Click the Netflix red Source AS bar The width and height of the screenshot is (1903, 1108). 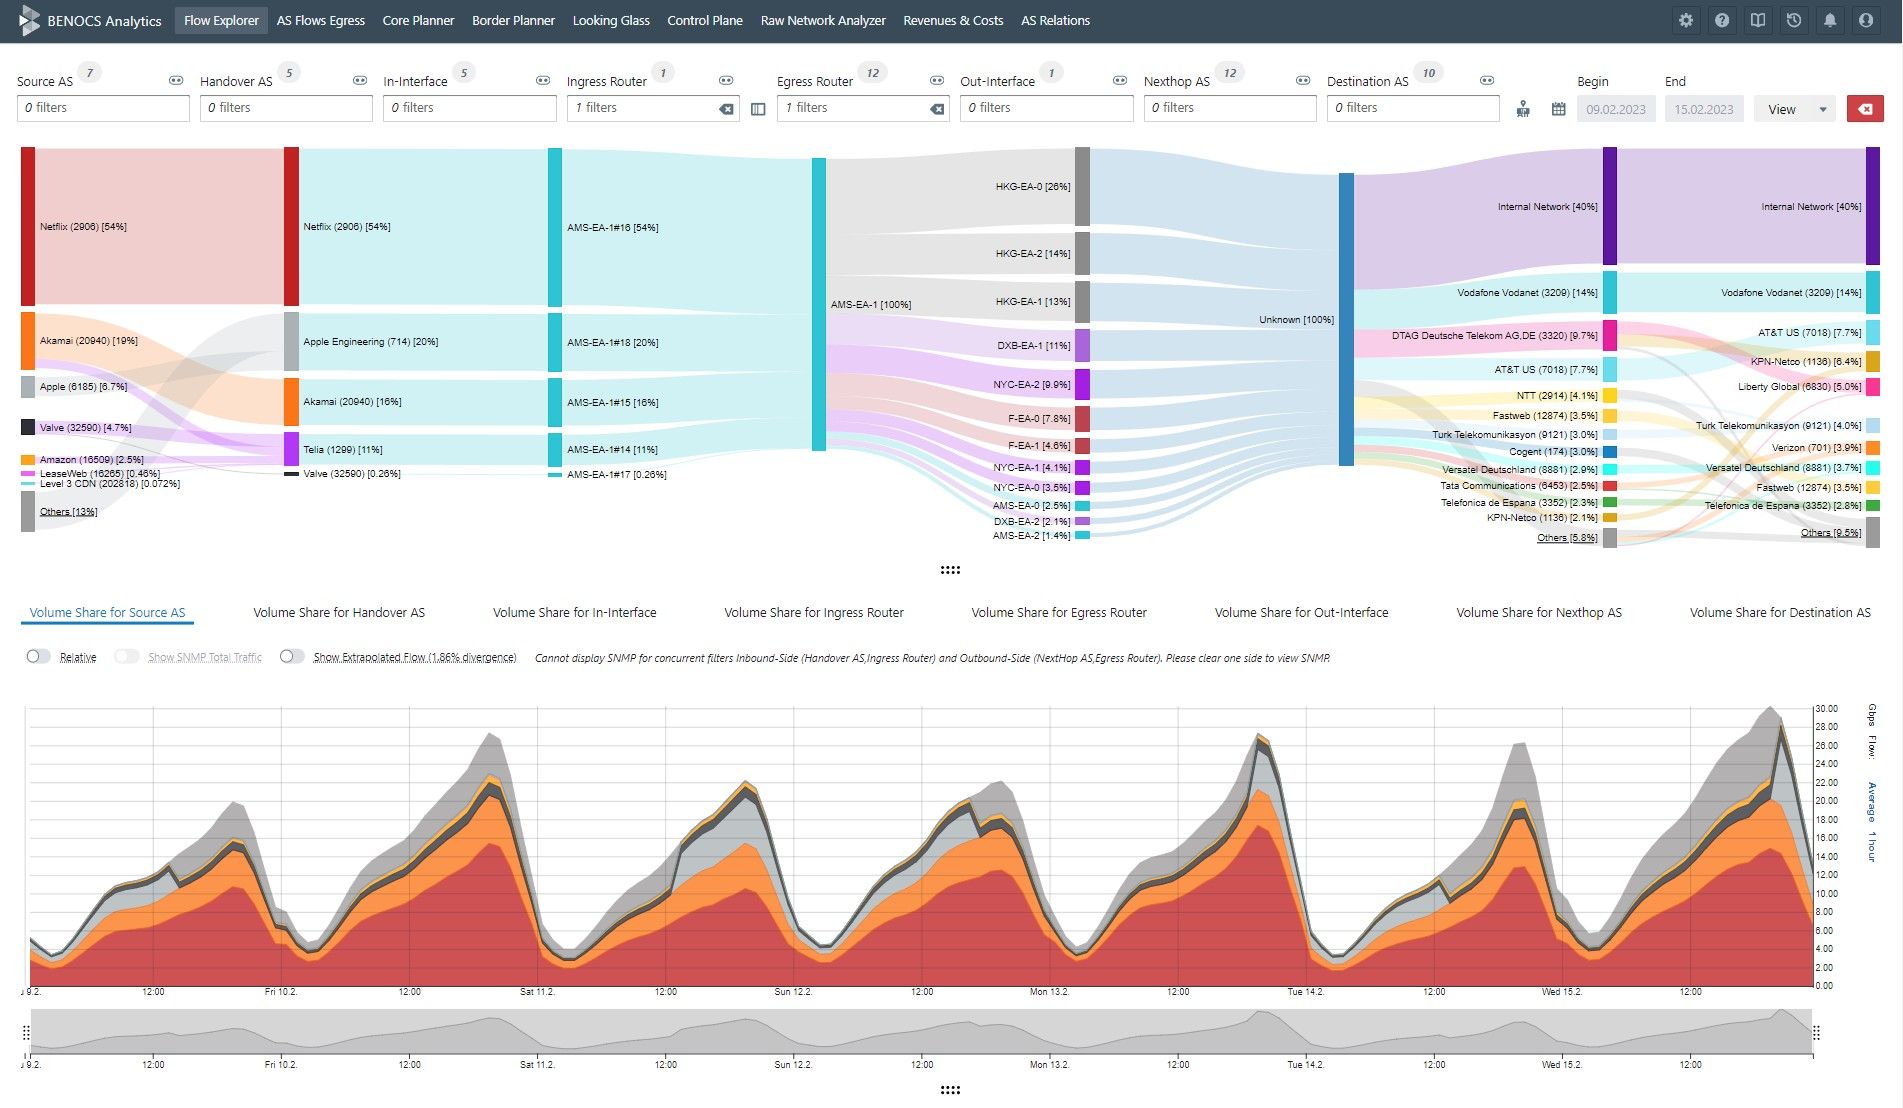[28, 226]
